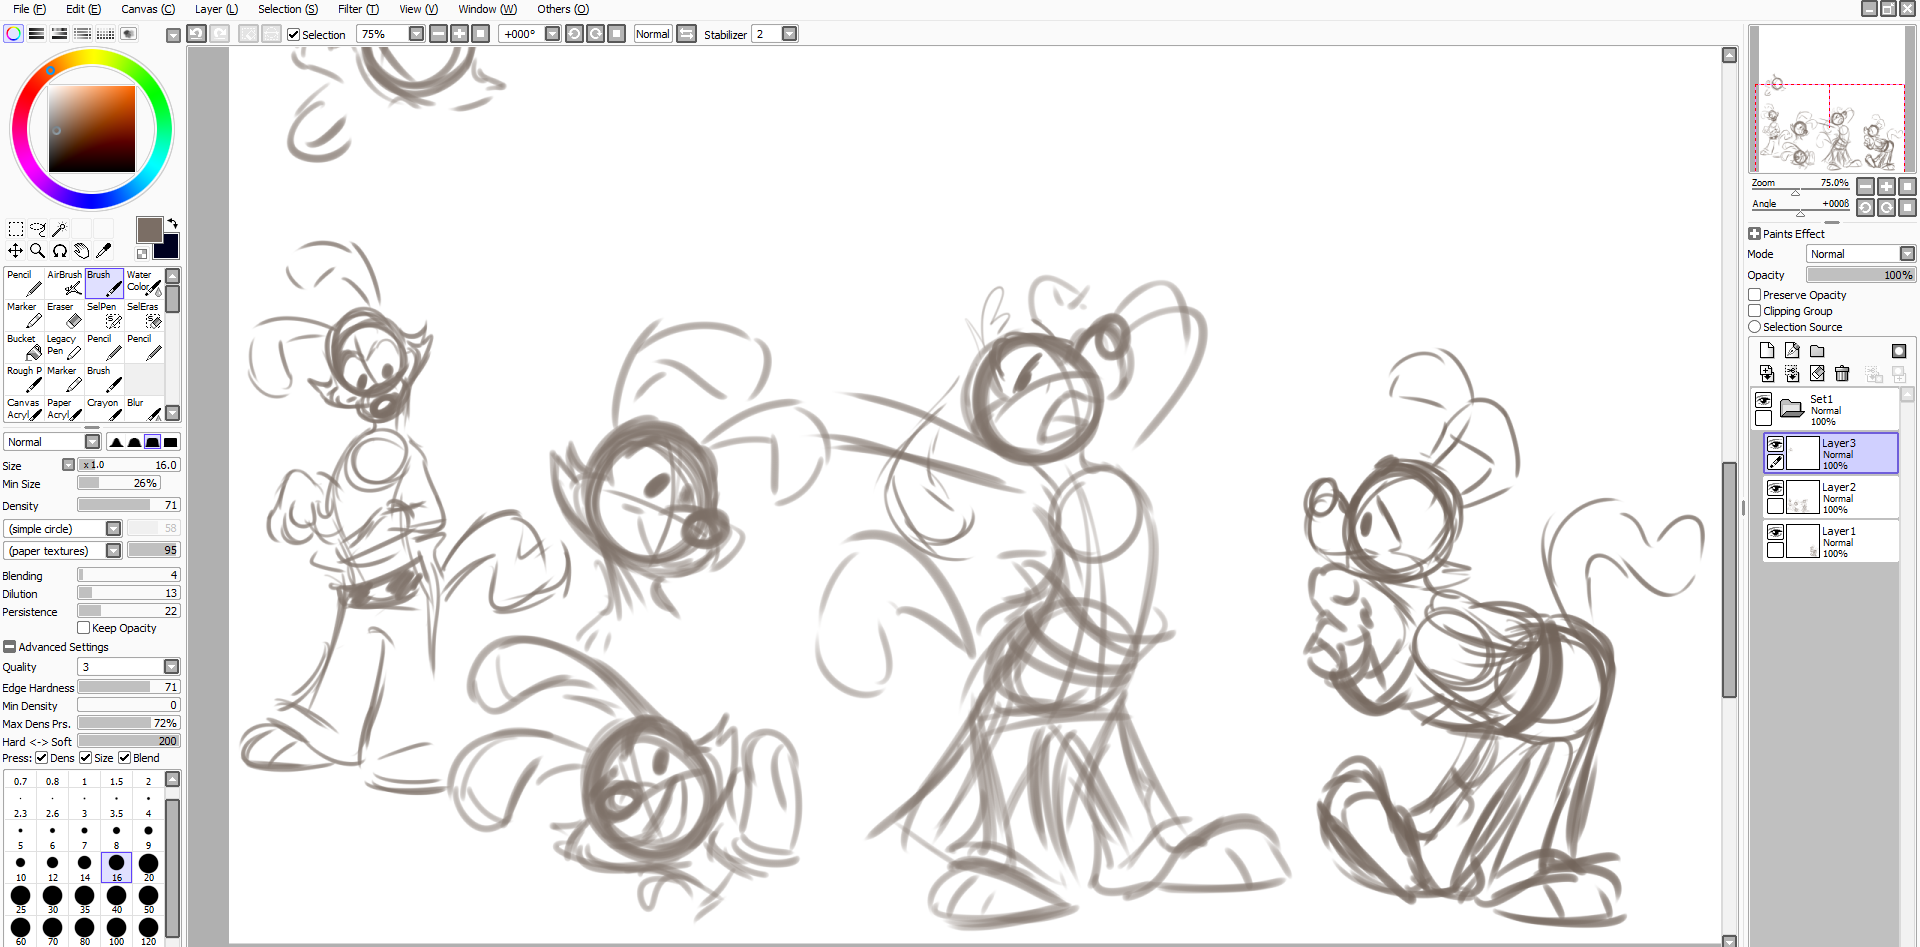Activate the Rotate view tool
This screenshot has width=1920, height=947.
point(60,251)
